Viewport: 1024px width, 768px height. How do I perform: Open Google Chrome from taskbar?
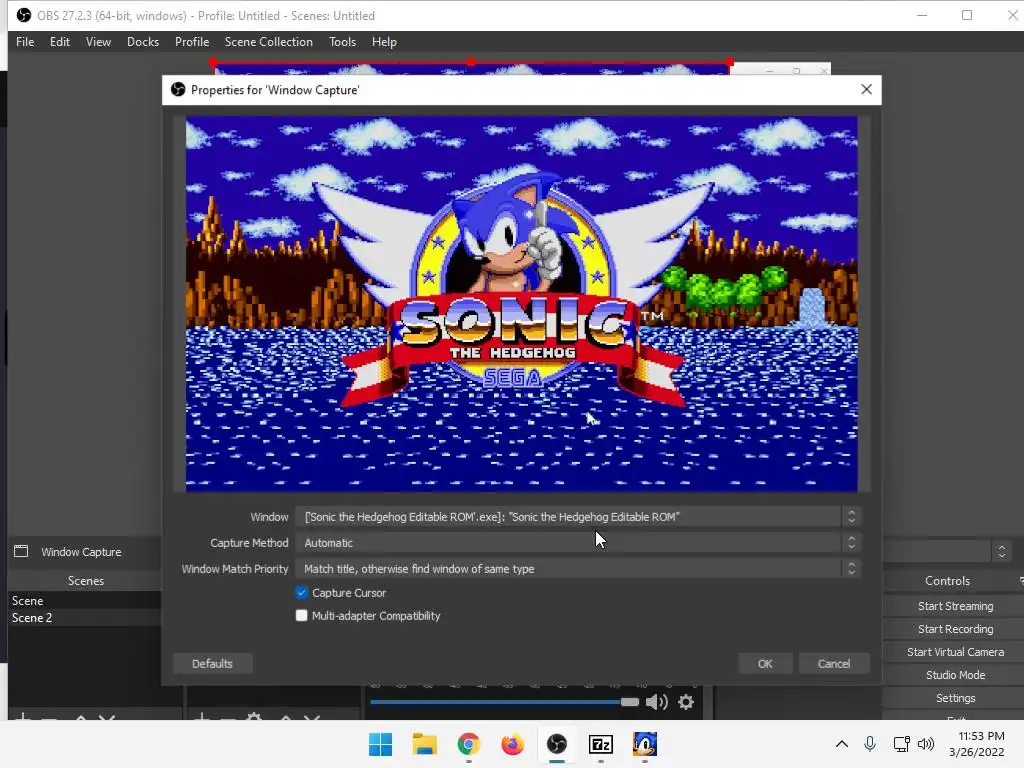pos(468,744)
